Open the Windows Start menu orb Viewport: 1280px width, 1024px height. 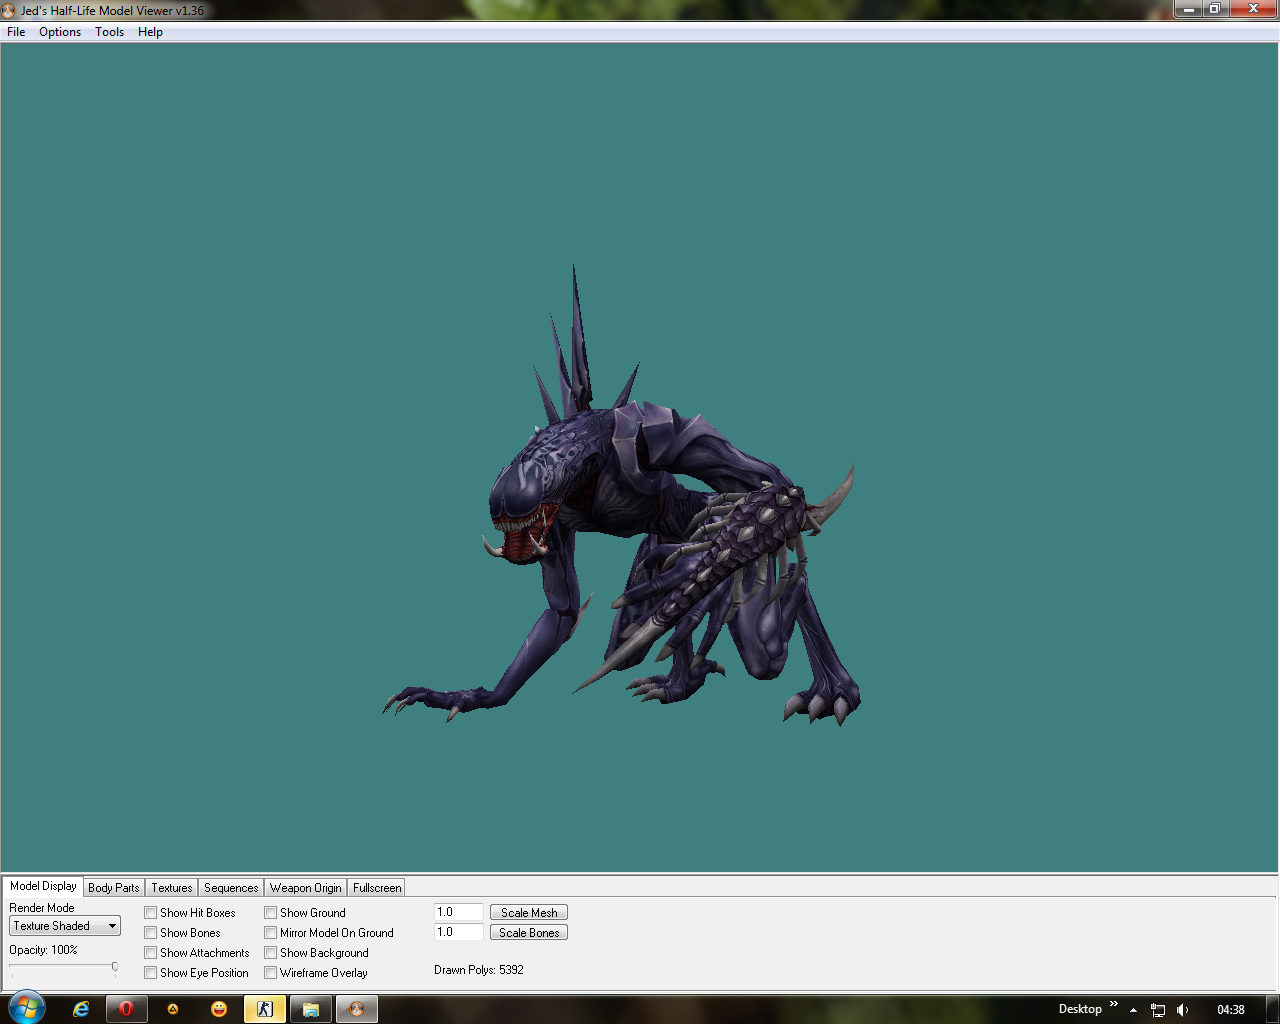point(27,1008)
